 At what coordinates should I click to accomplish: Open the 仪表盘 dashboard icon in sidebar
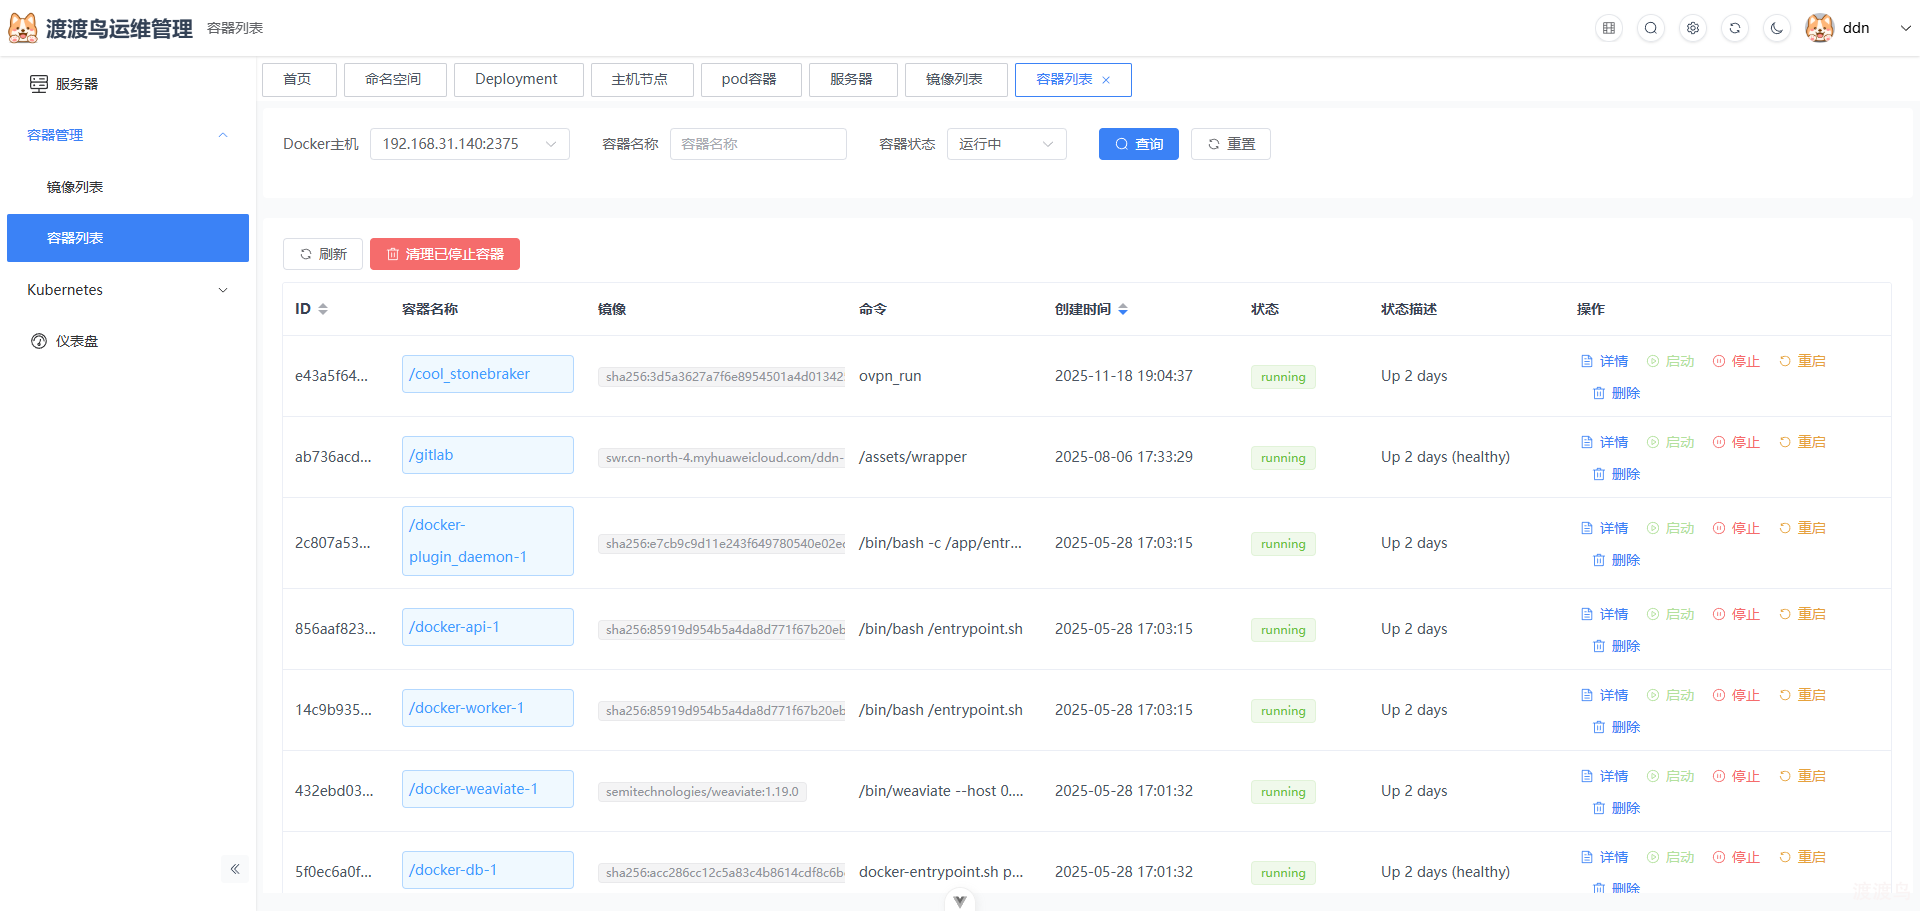click(38, 341)
